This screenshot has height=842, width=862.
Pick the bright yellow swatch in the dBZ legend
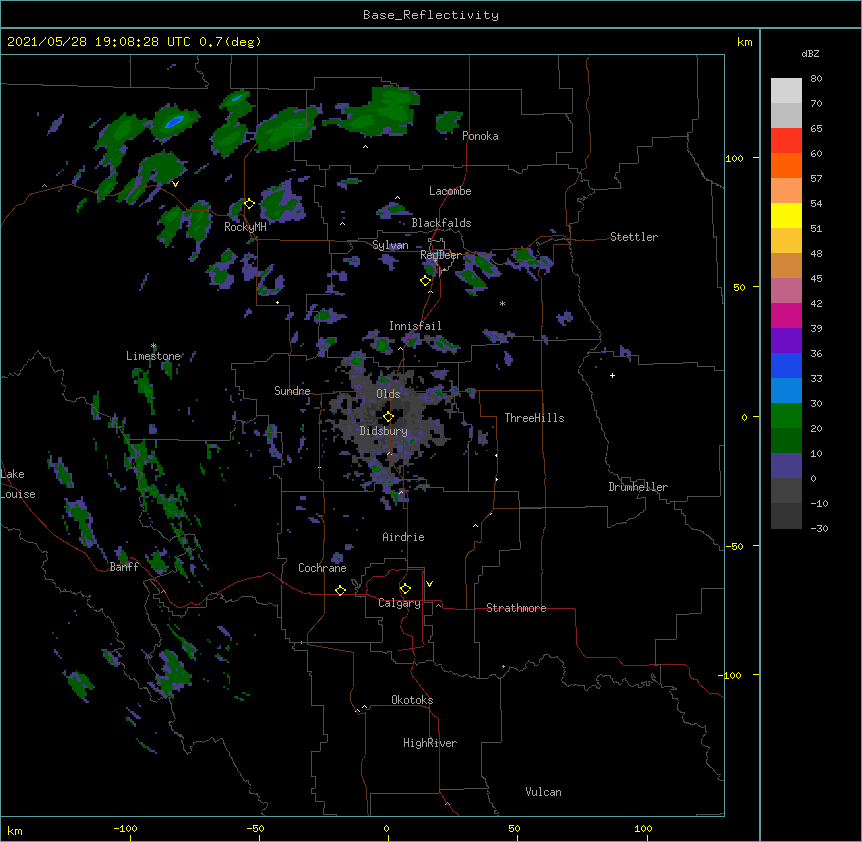point(786,215)
